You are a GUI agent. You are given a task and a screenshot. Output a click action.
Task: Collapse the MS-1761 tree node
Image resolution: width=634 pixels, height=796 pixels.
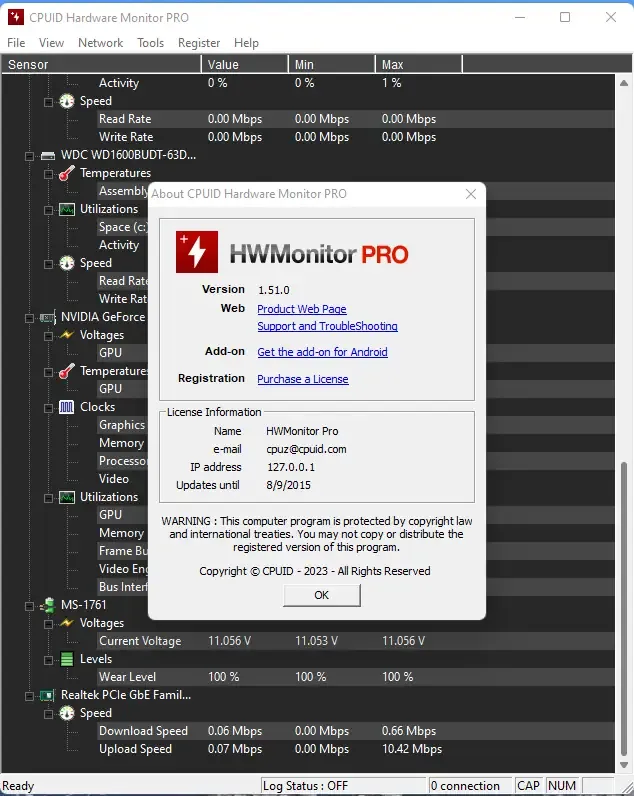(x=29, y=606)
